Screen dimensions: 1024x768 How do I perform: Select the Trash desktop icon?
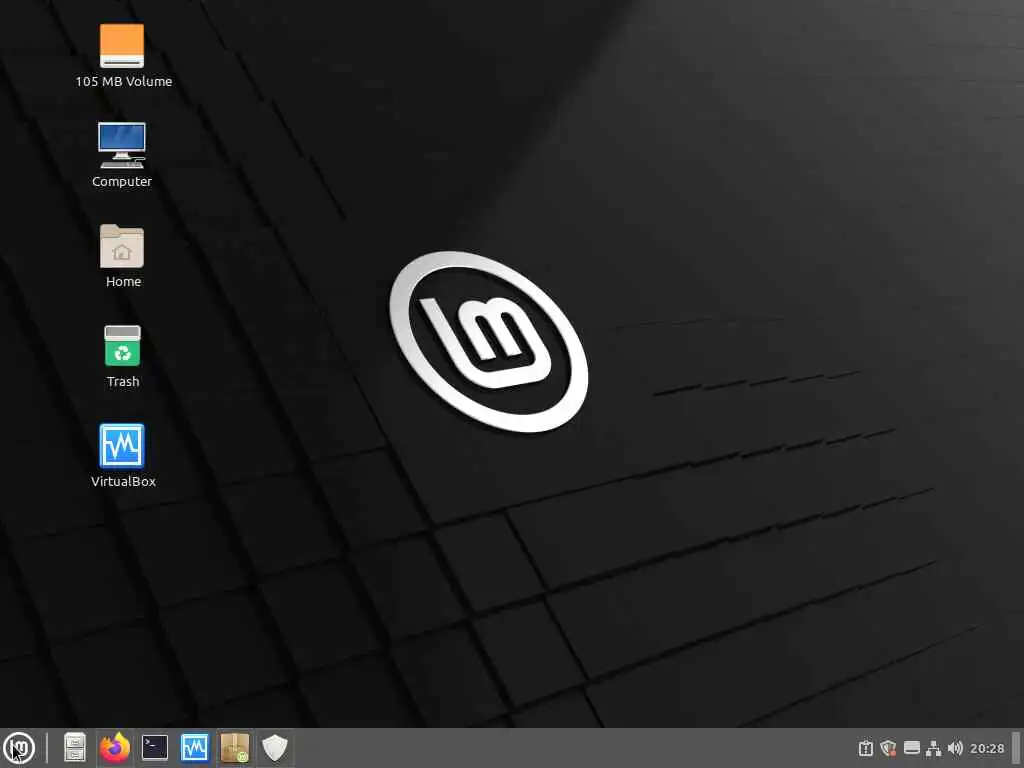[122, 357]
